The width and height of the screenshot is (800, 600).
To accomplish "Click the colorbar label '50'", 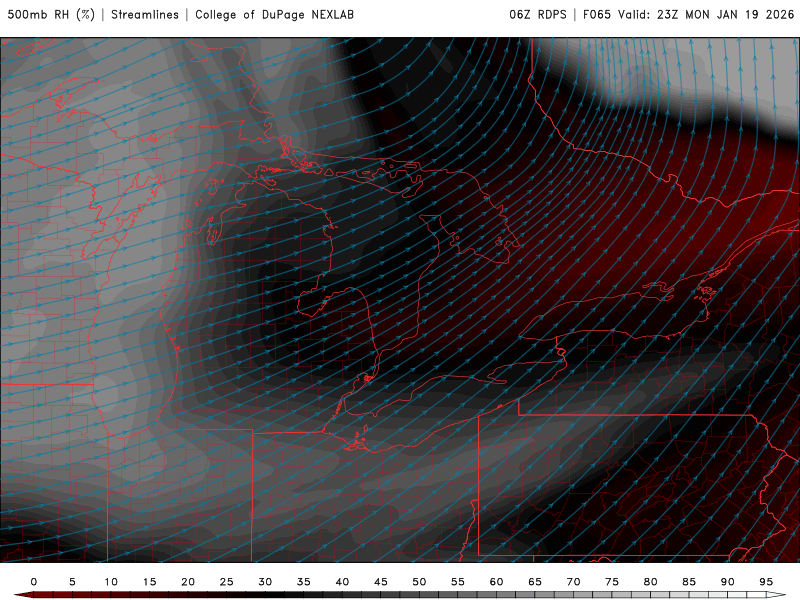I will click(419, 582).
